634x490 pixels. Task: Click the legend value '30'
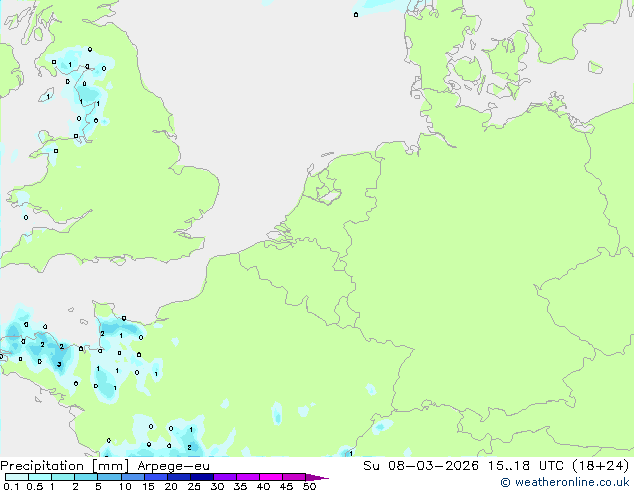(217, 486)
